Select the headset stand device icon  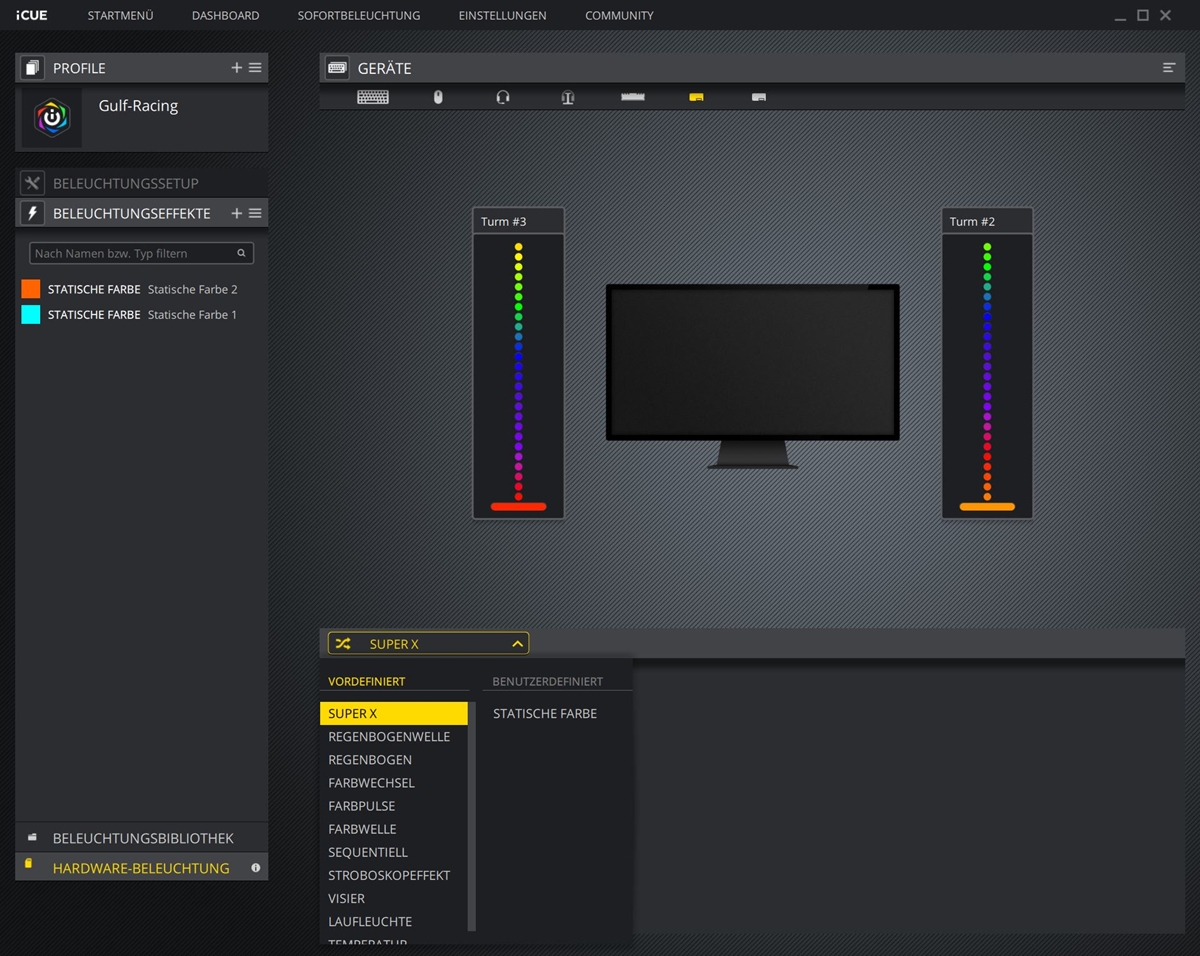pyautogui.click(x=568, y=97)
